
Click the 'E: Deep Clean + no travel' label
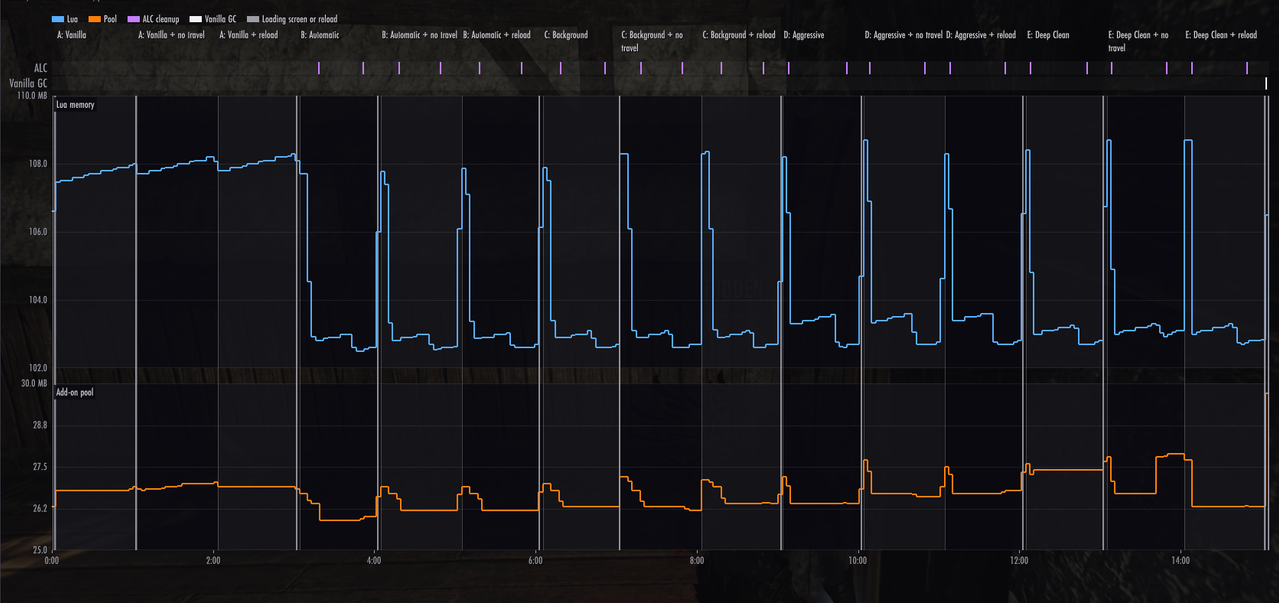tap(1139, 41)
